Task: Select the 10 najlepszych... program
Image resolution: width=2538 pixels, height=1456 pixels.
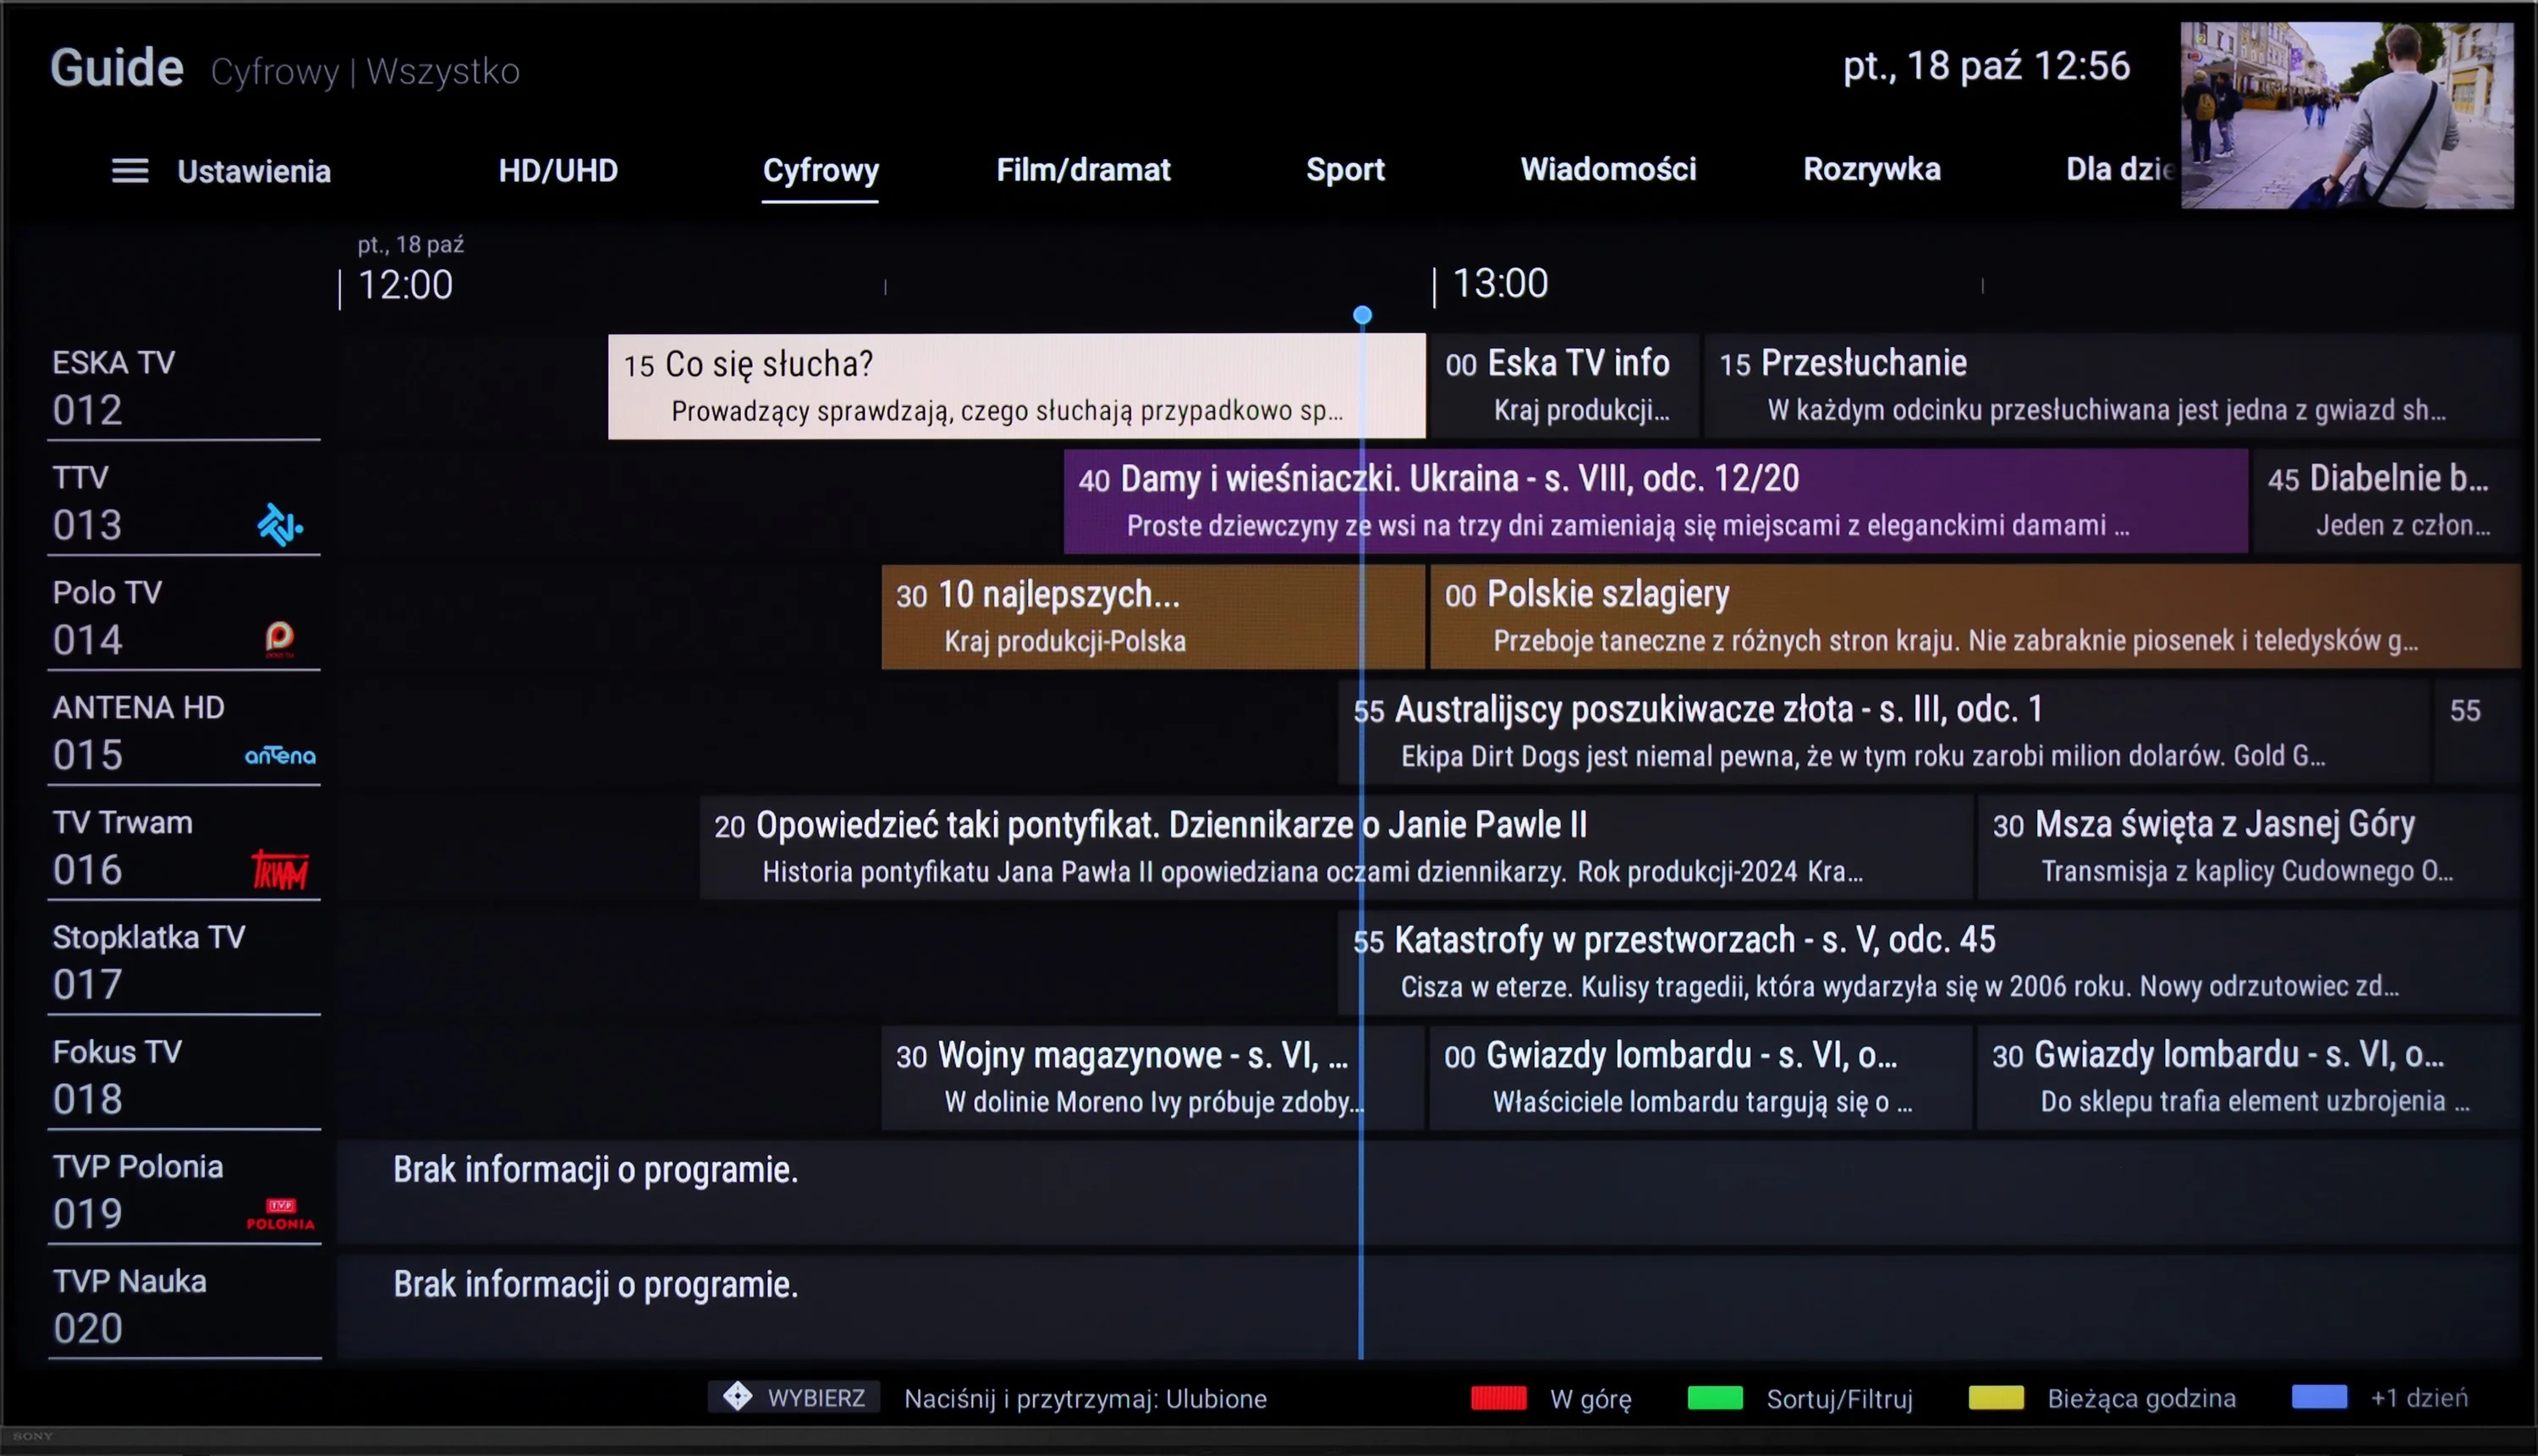Action: (1153, 617)
